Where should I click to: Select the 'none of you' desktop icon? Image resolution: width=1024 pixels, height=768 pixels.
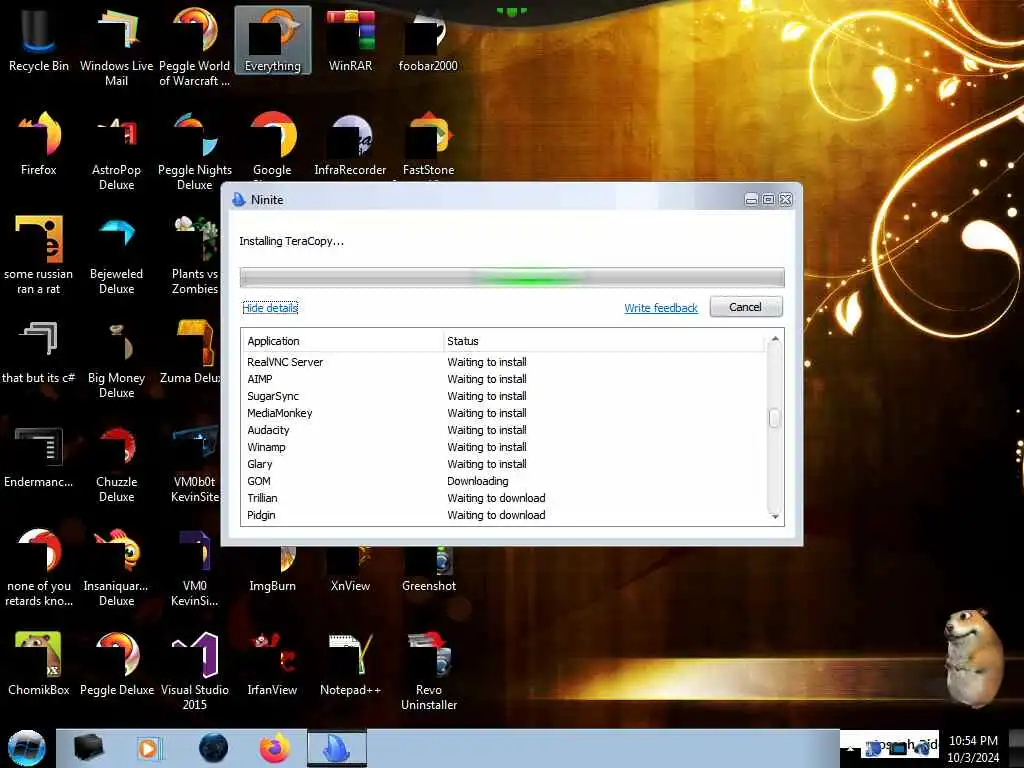pyautogui.click(x=39, y=568)
